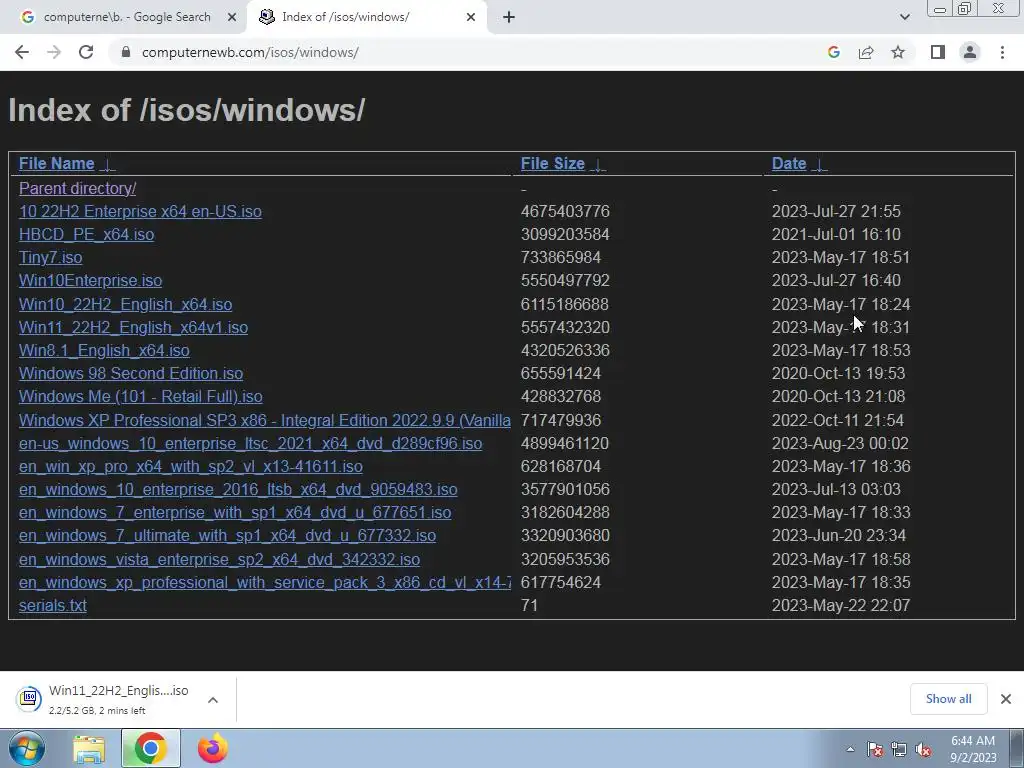The height and width of the screenshot is (768, 1024).
Task: Download Windows Me (101 - Retail Full).iso
Action: coord(140,396)
